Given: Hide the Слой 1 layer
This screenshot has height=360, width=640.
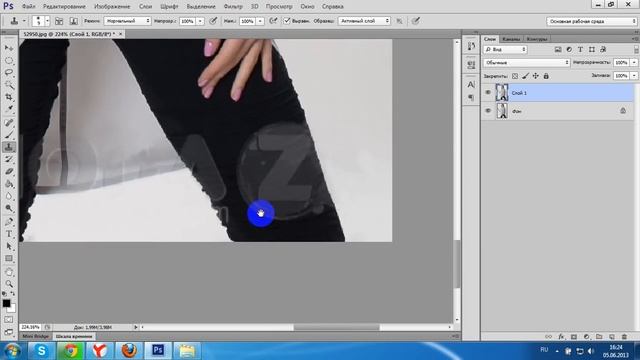Looking at the screenshot, I should (x=488, y=93).
